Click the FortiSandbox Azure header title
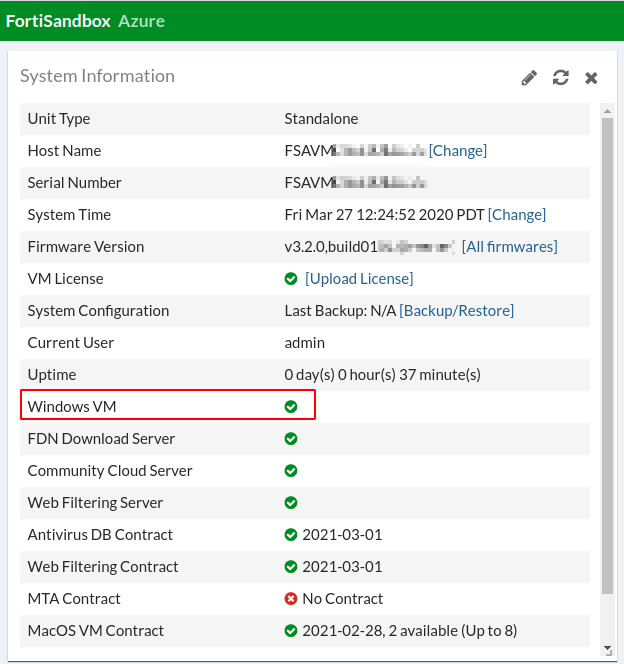Screen dimensions: 624x664 [85, 21]
